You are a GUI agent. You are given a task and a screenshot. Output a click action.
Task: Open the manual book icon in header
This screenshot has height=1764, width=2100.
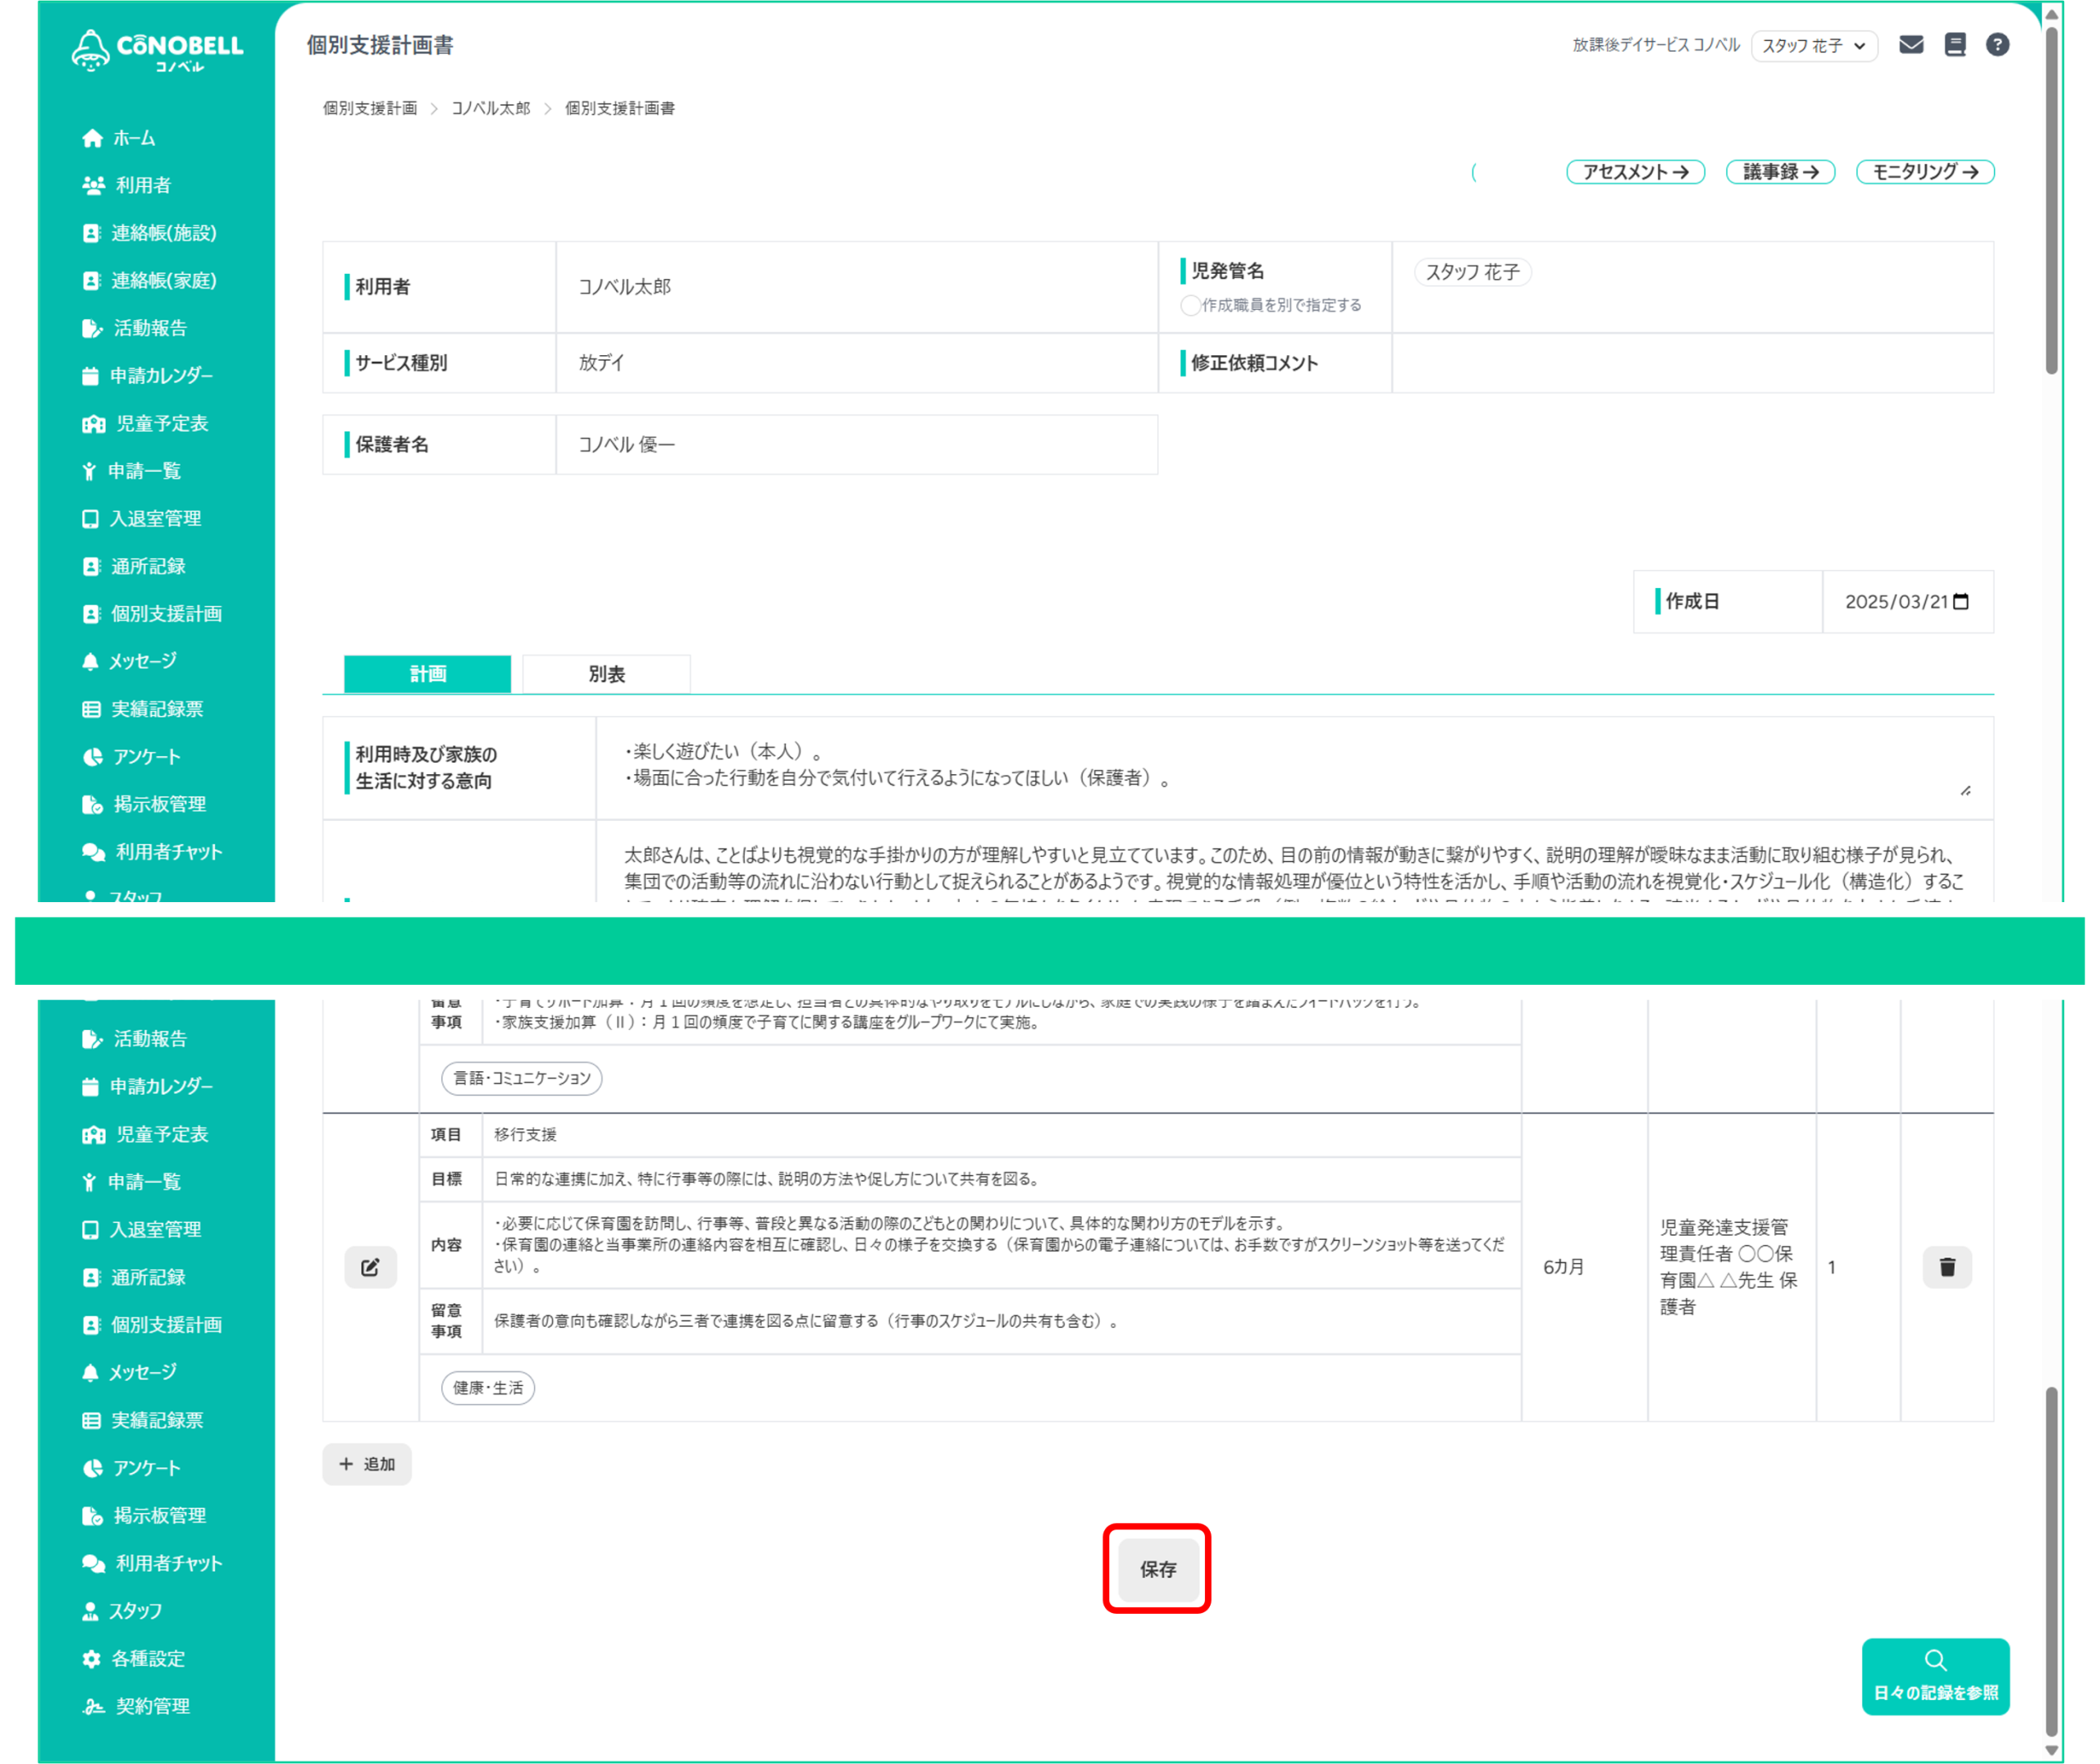click(x=1955, y=45)
